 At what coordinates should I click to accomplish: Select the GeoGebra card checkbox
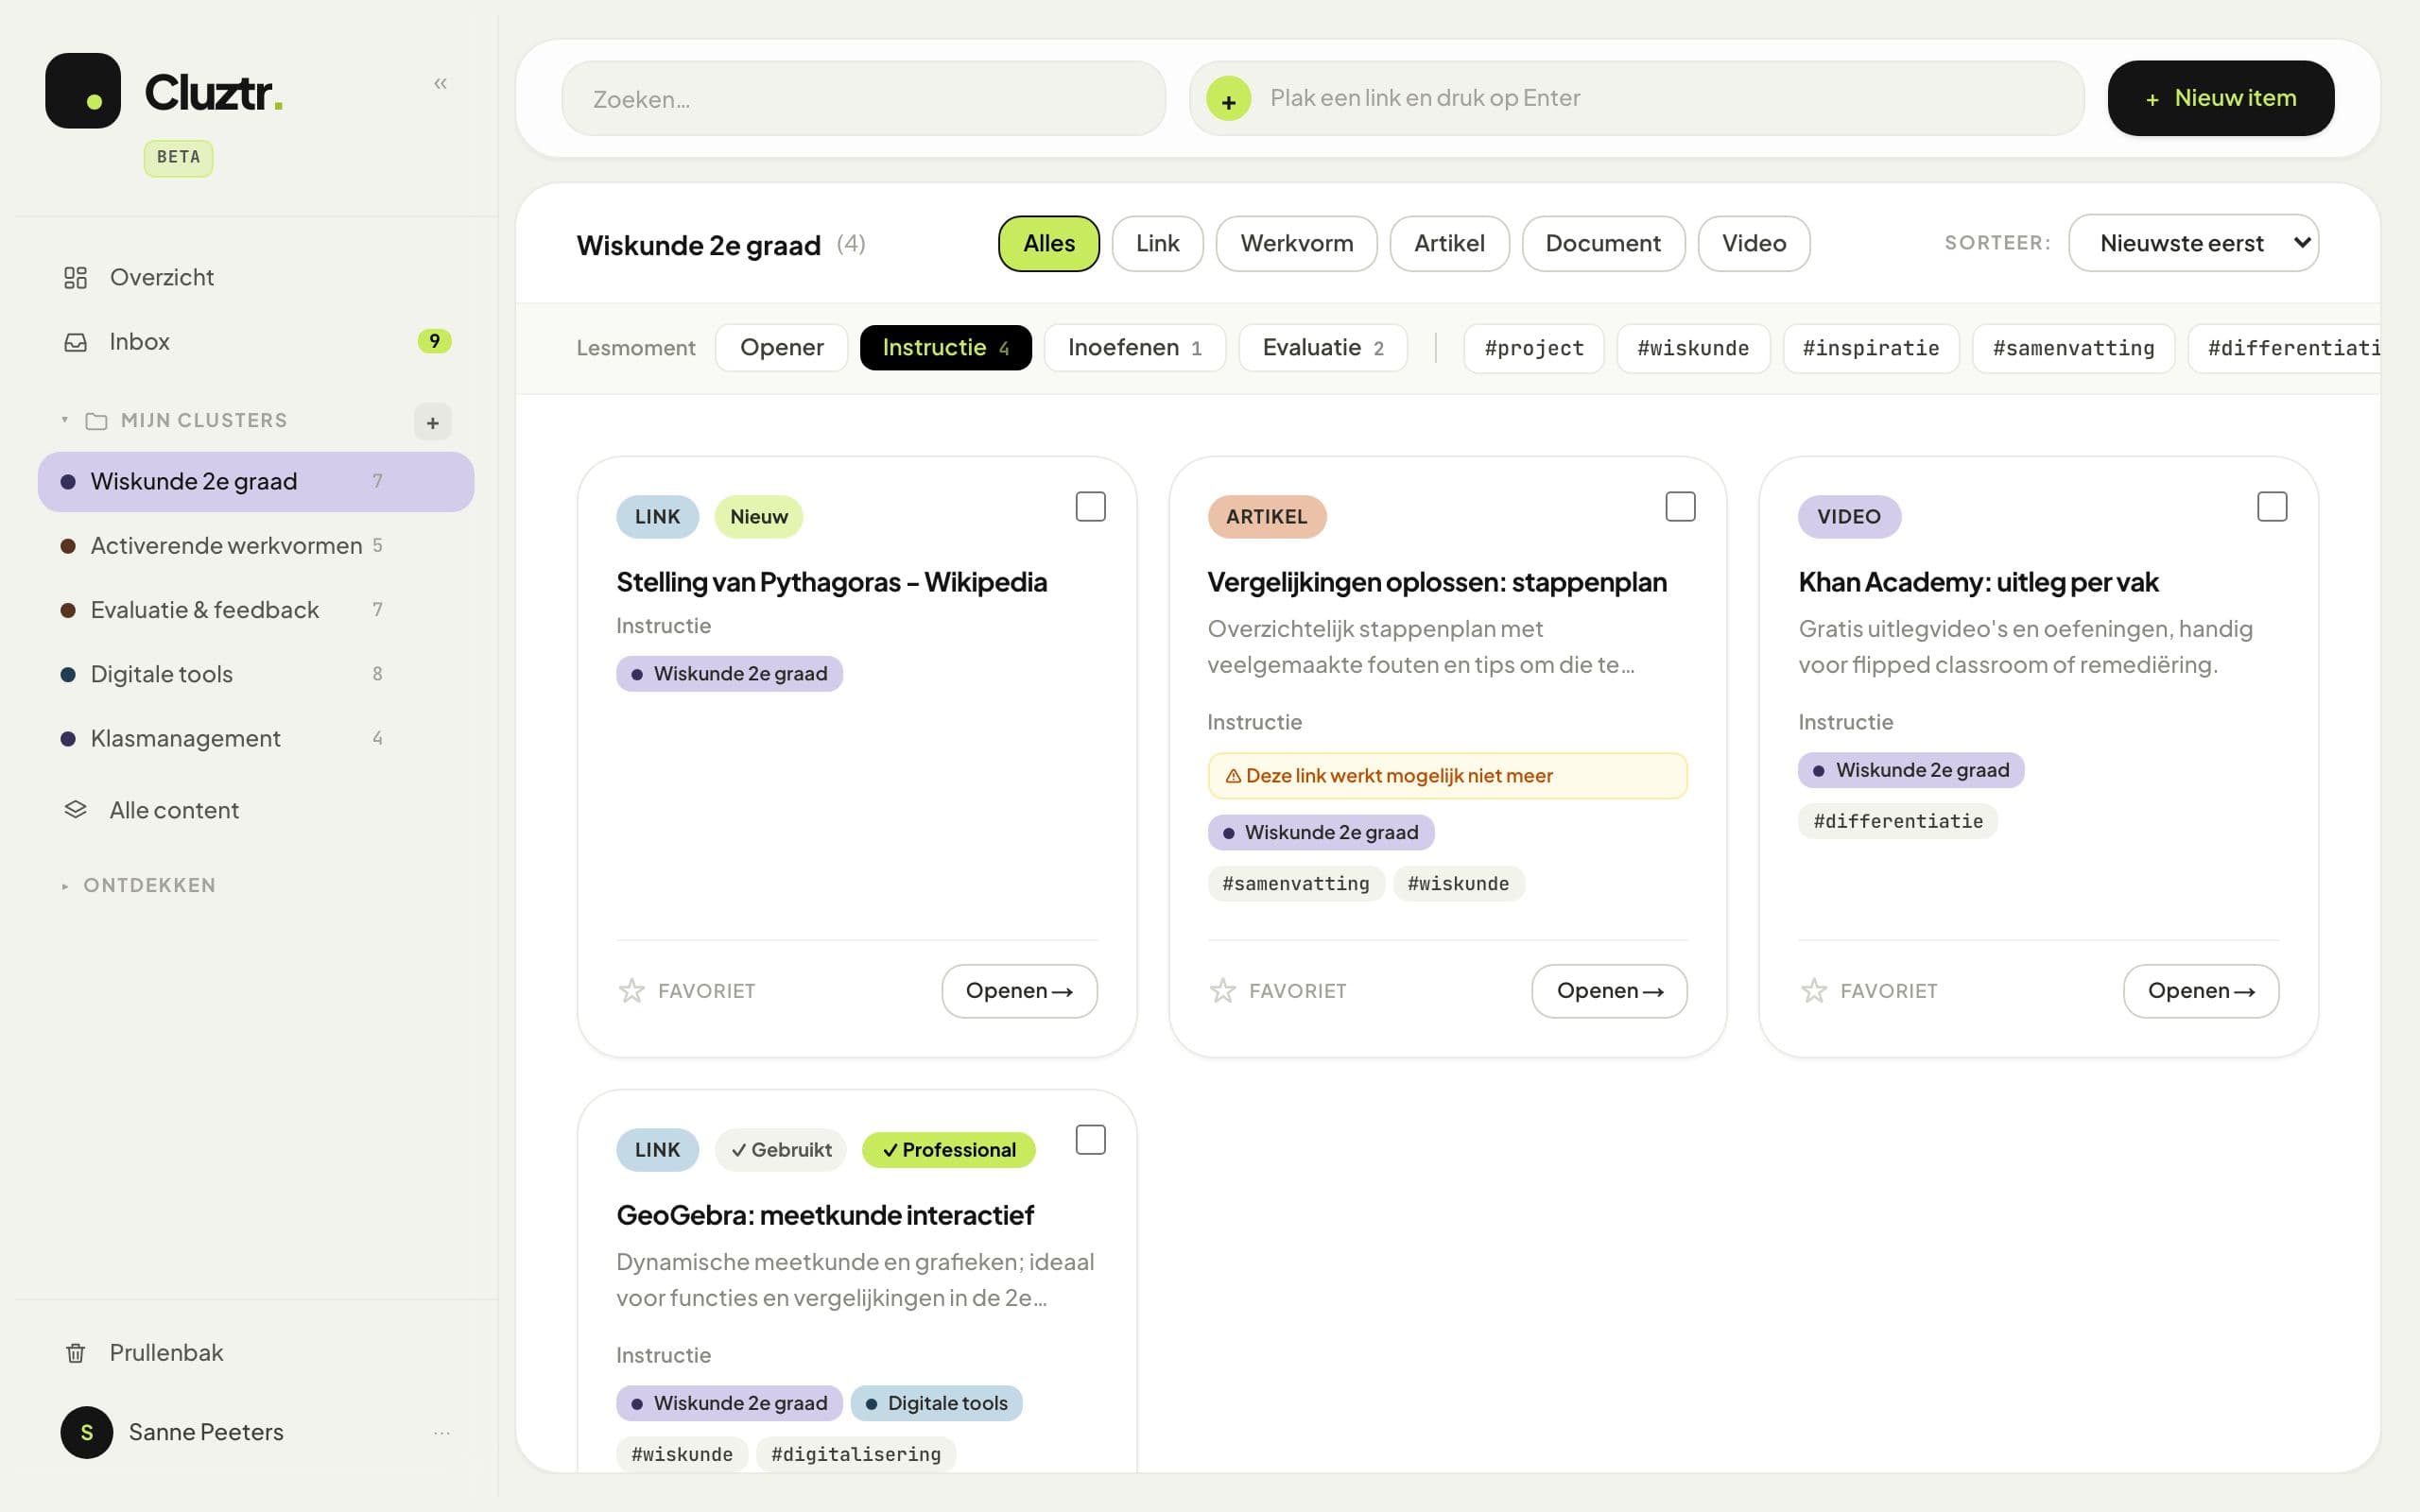(1090, 1140)
